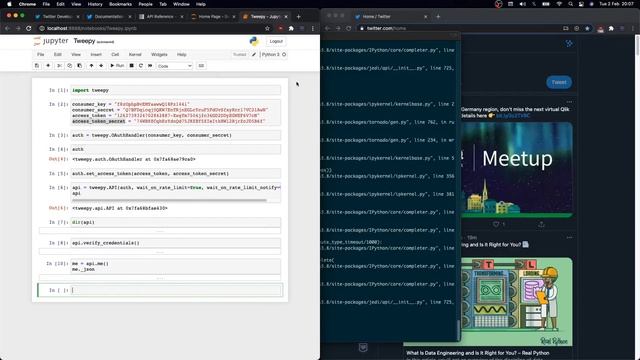Click the auth.set_access_token code cell
Screen dimensions: 640x360
[176, 173]
